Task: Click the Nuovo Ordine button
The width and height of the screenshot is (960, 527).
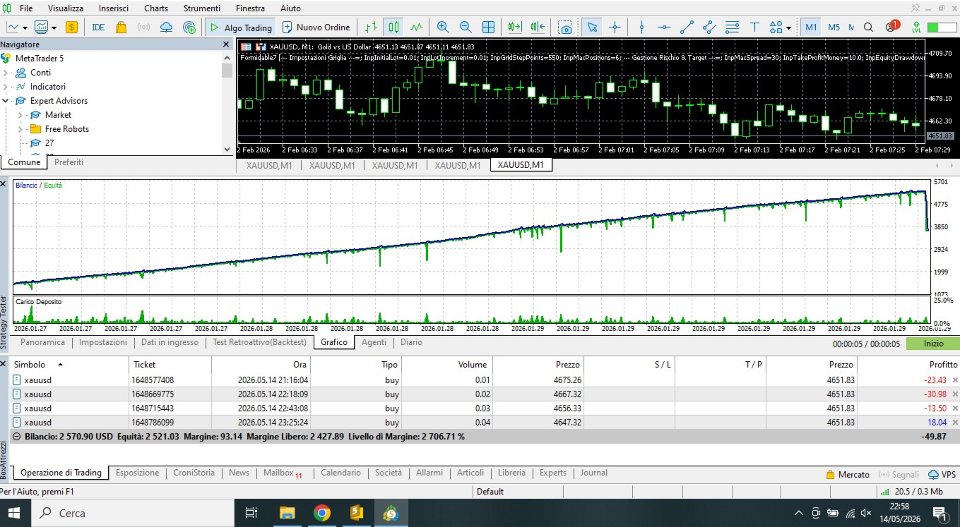Action: pos(316,27)
